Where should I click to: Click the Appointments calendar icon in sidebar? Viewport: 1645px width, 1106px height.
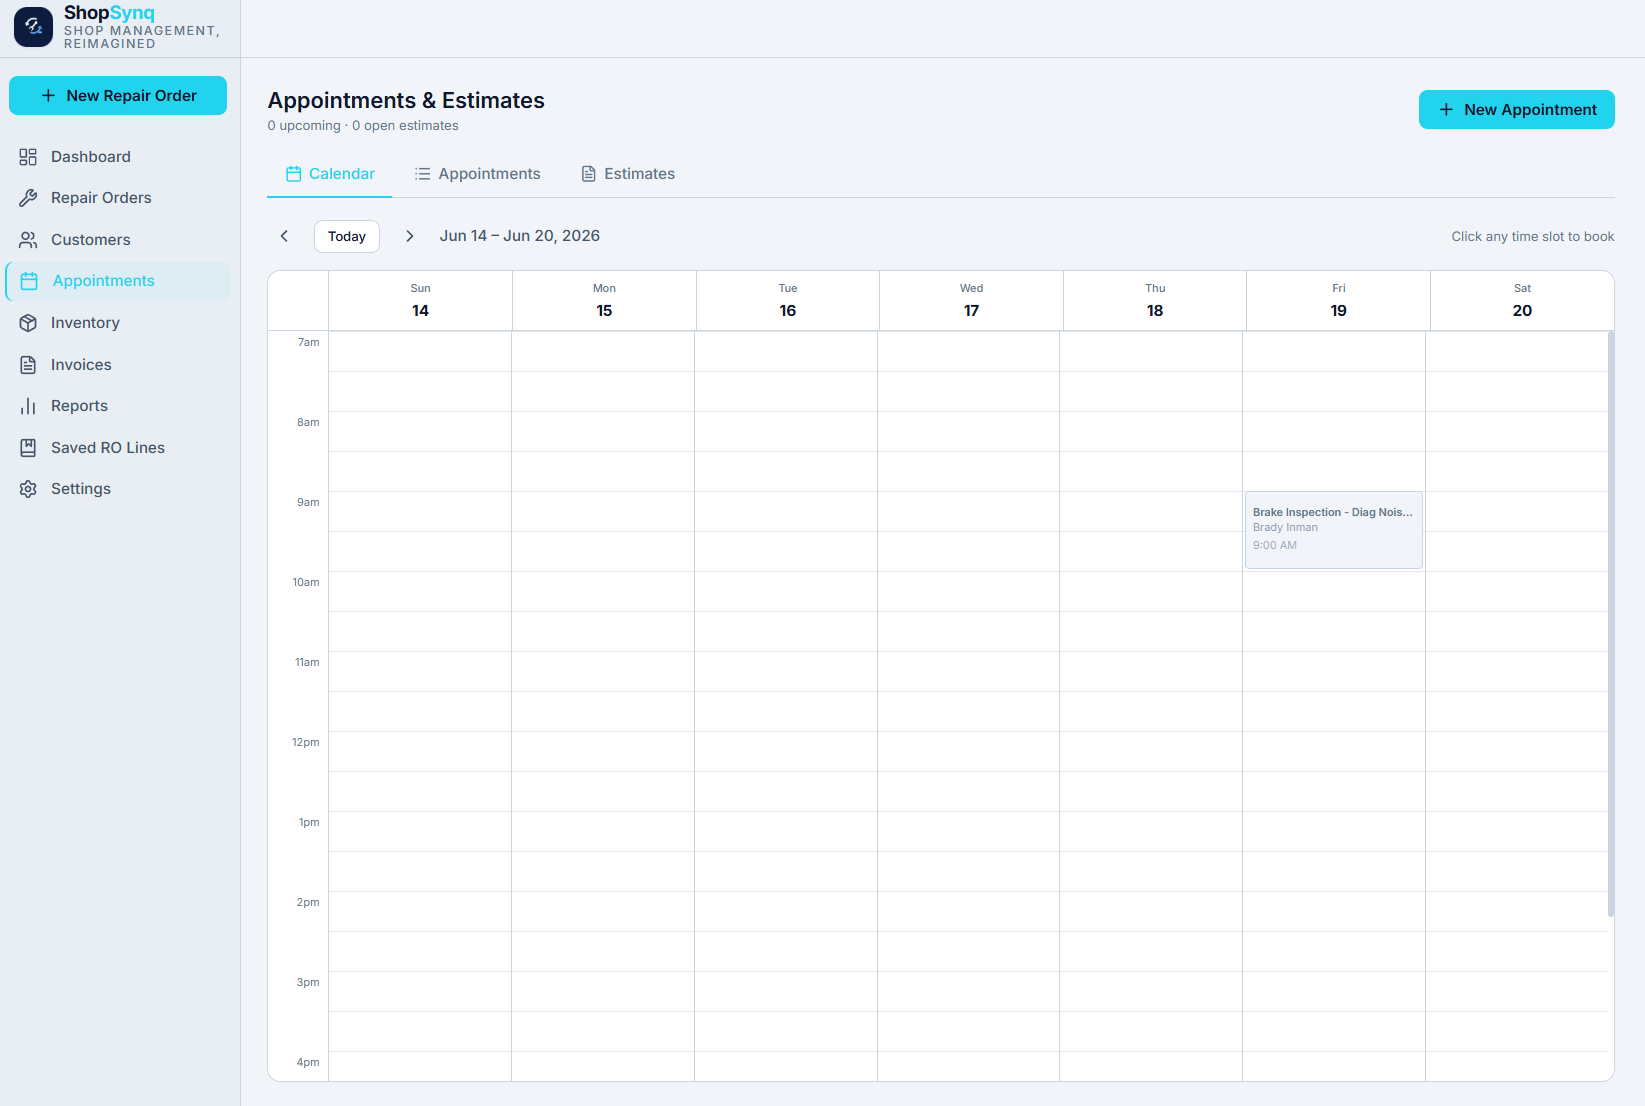click(29, 281)
